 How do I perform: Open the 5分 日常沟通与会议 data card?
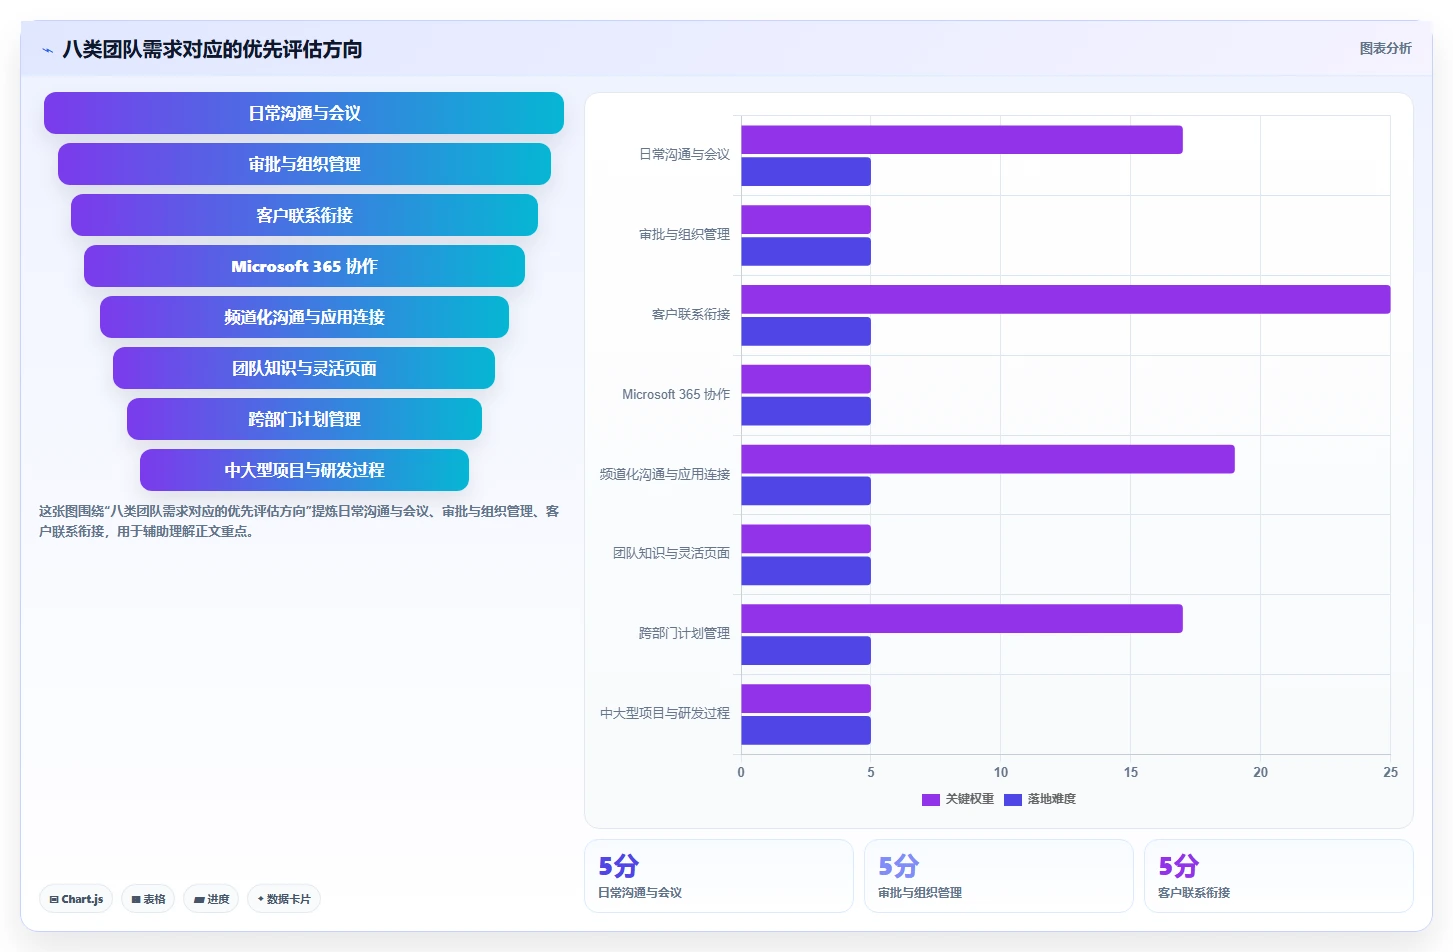point(719,876)
